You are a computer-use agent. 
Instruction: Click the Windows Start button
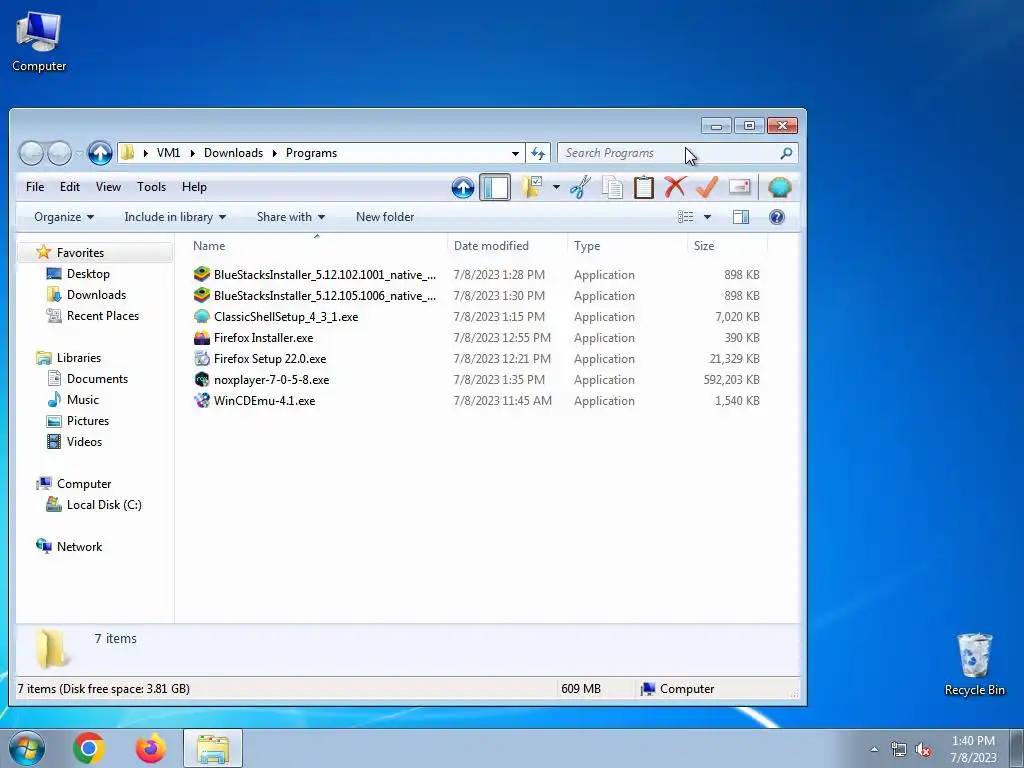click(x=26, y=748)
